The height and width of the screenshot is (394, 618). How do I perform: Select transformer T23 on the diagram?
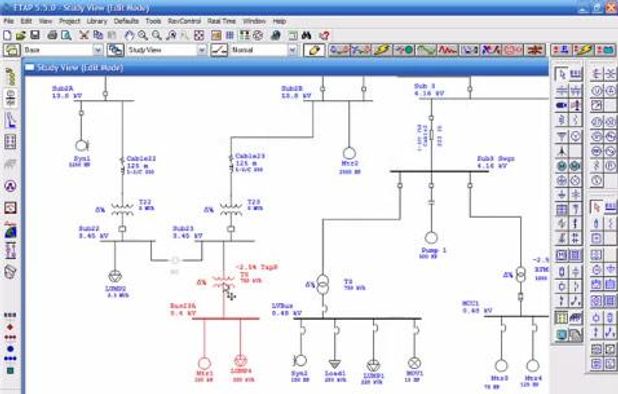click(231, 209)
